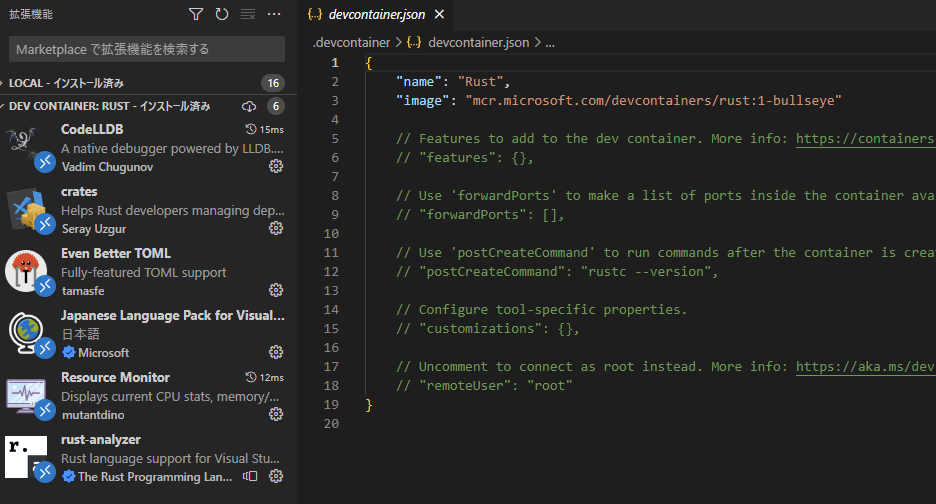The width and height of the screenshot is (936, 504).
Task: Click the Japanese Language Pack globe icon
Action: point(26,332)
